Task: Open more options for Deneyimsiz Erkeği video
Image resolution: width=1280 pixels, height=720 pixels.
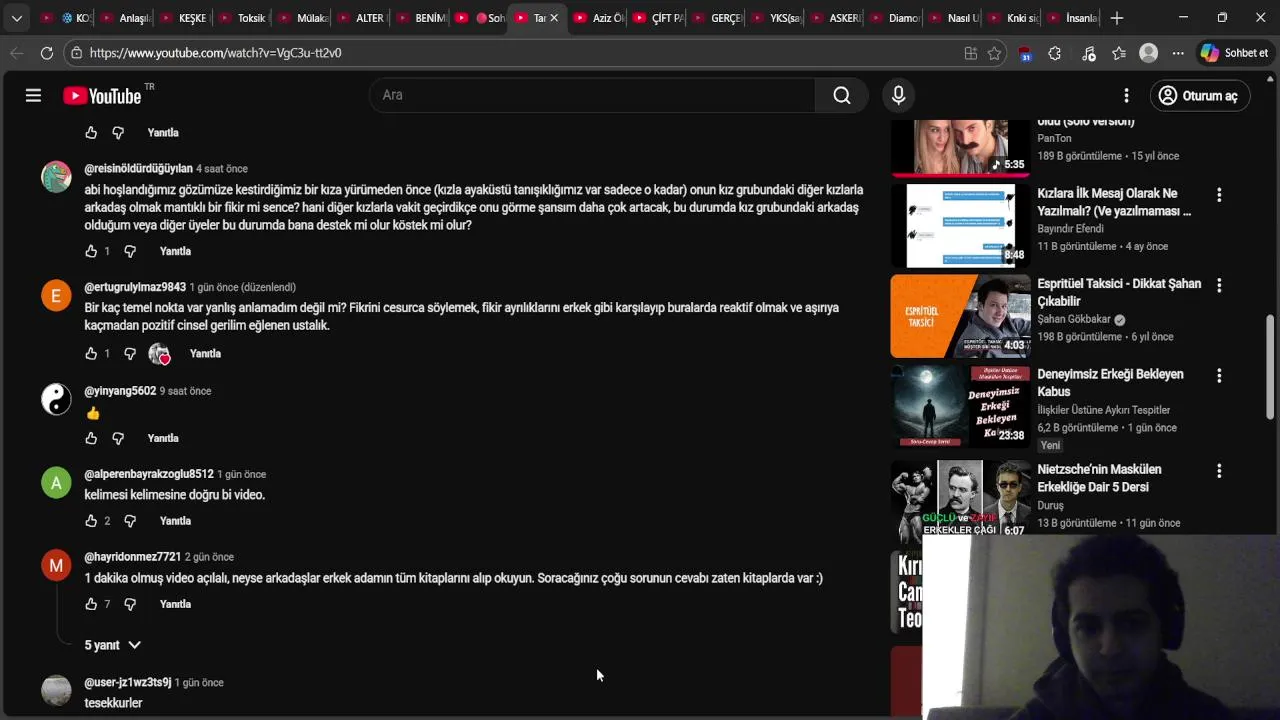Action: [x=1219, y=375]
